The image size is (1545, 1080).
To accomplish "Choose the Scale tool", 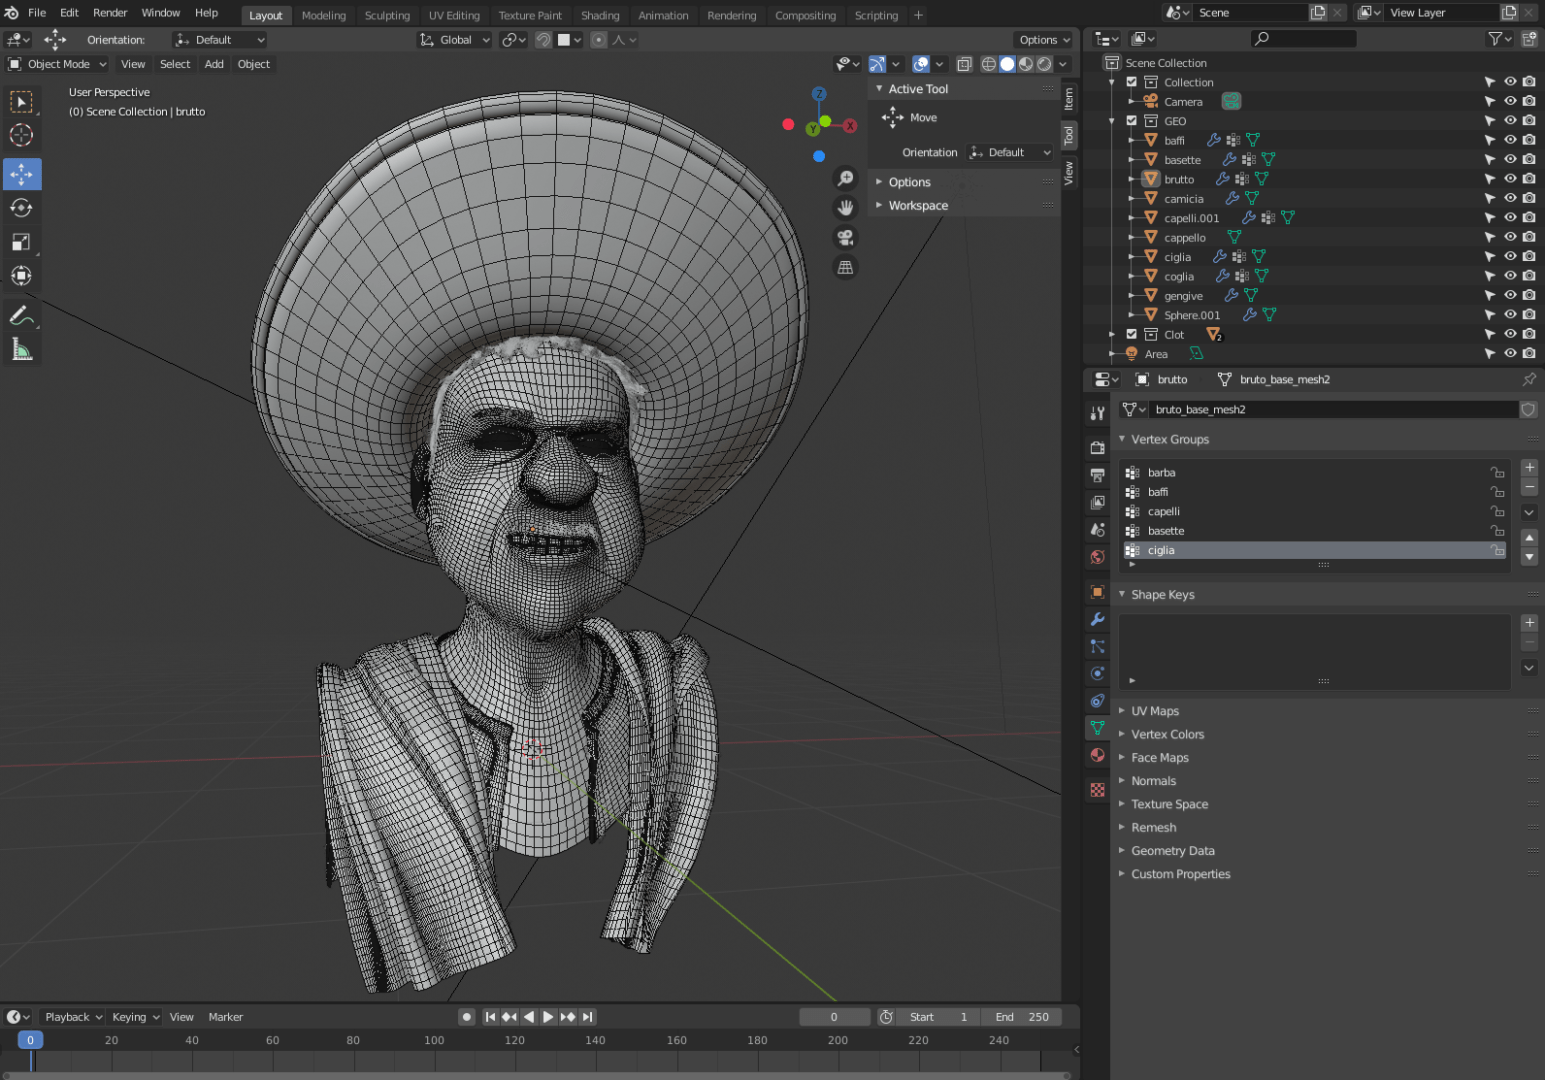I will pyautogui.click(x=21, y=242).
